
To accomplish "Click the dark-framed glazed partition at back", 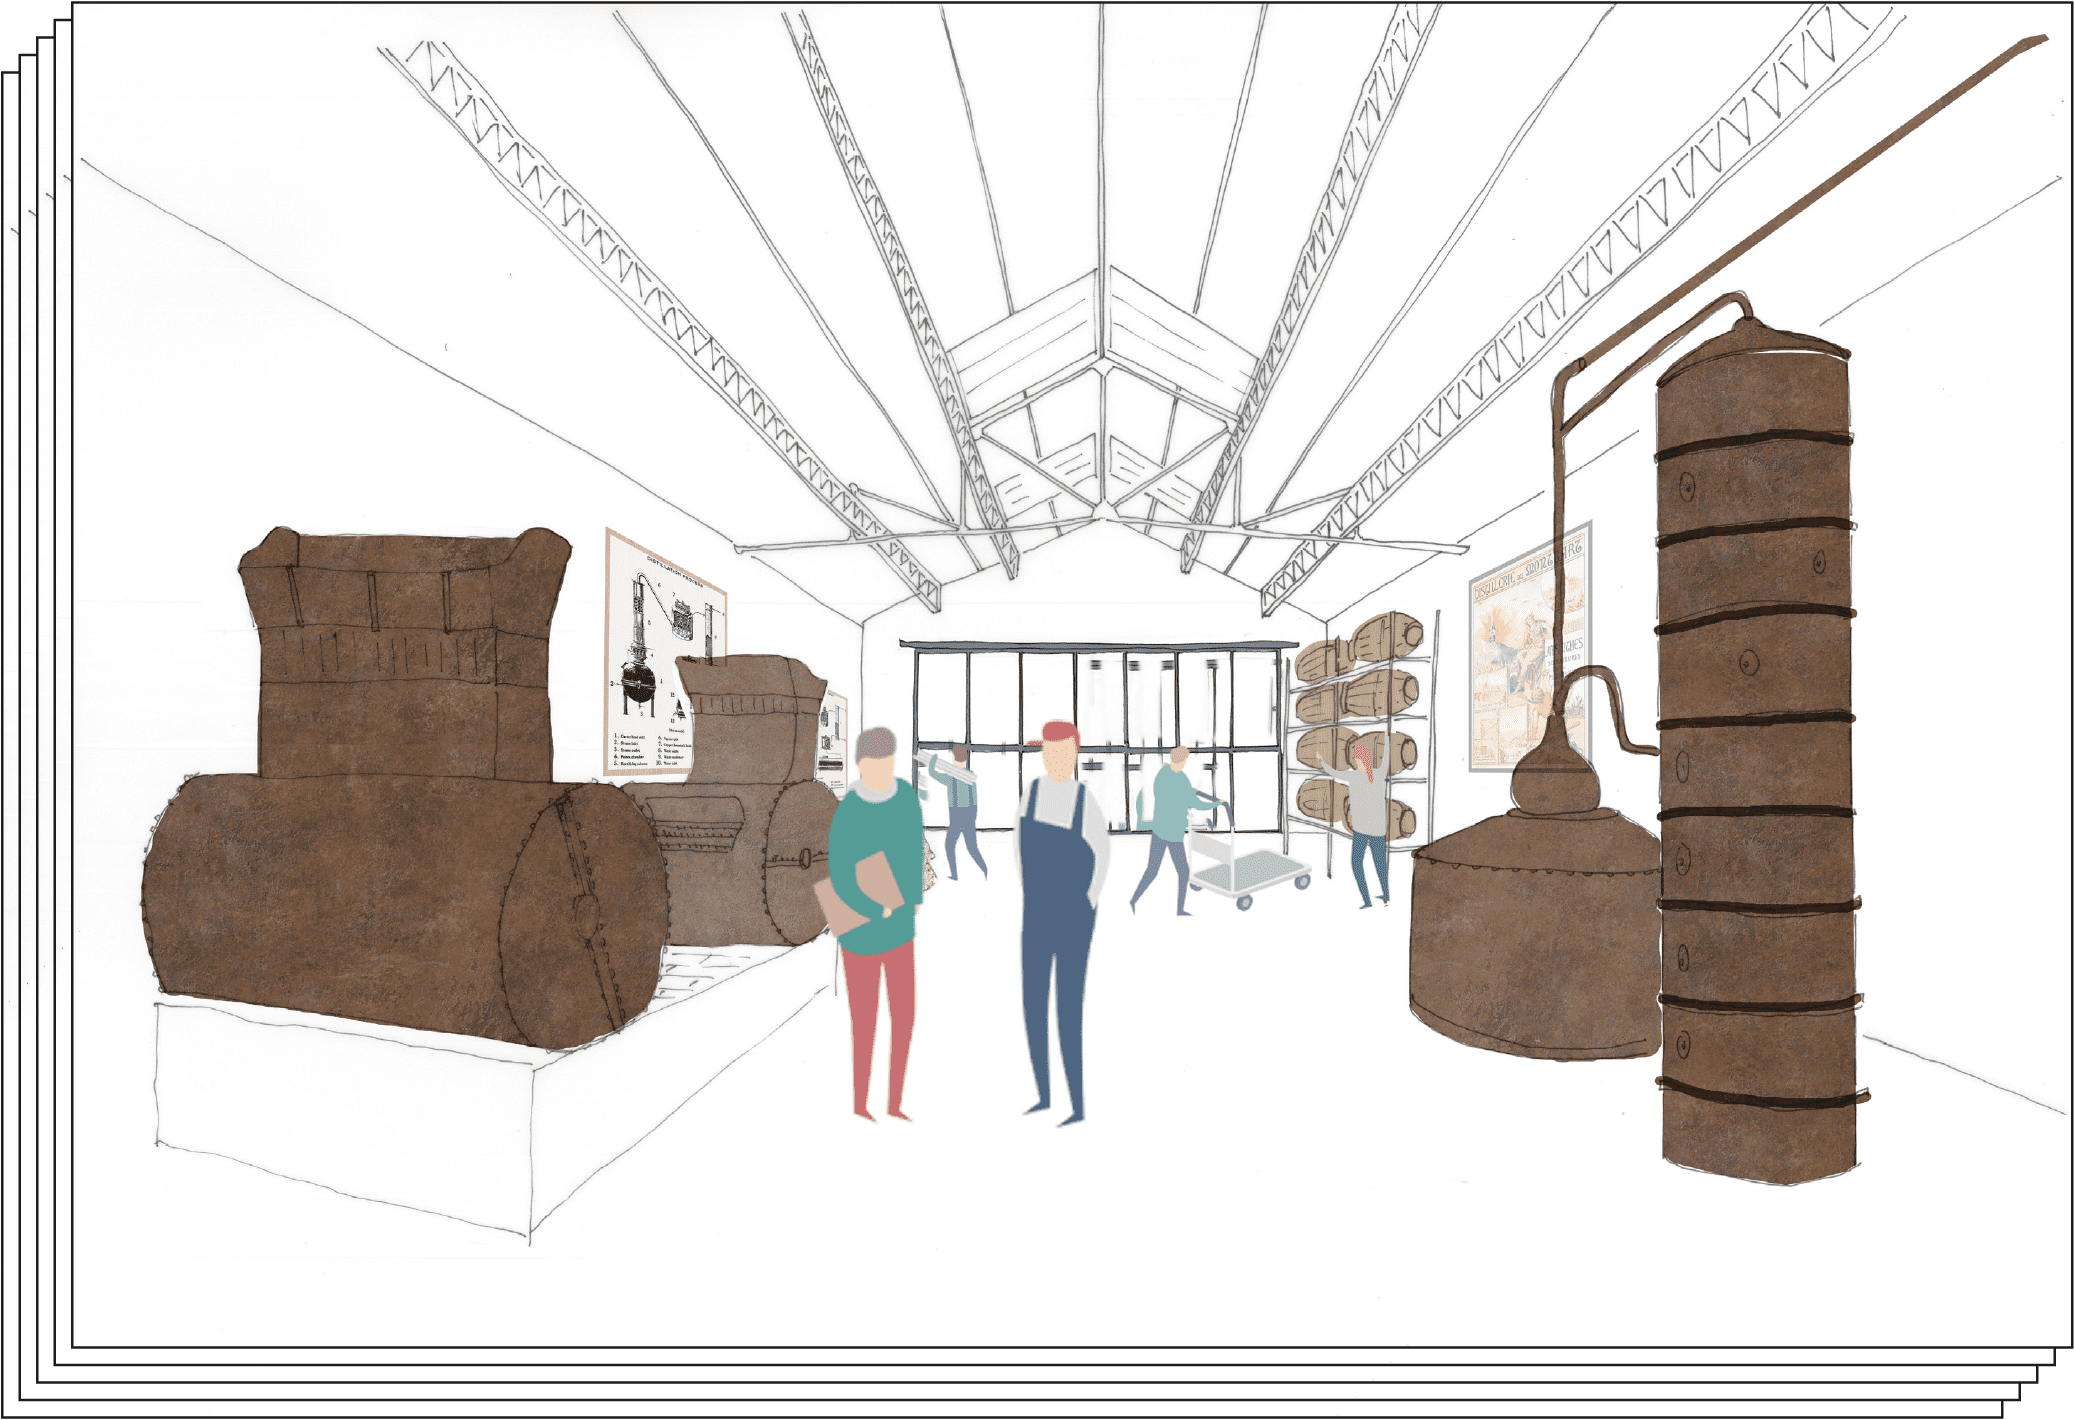I will pyautogui.click(x=1098, y=737).
